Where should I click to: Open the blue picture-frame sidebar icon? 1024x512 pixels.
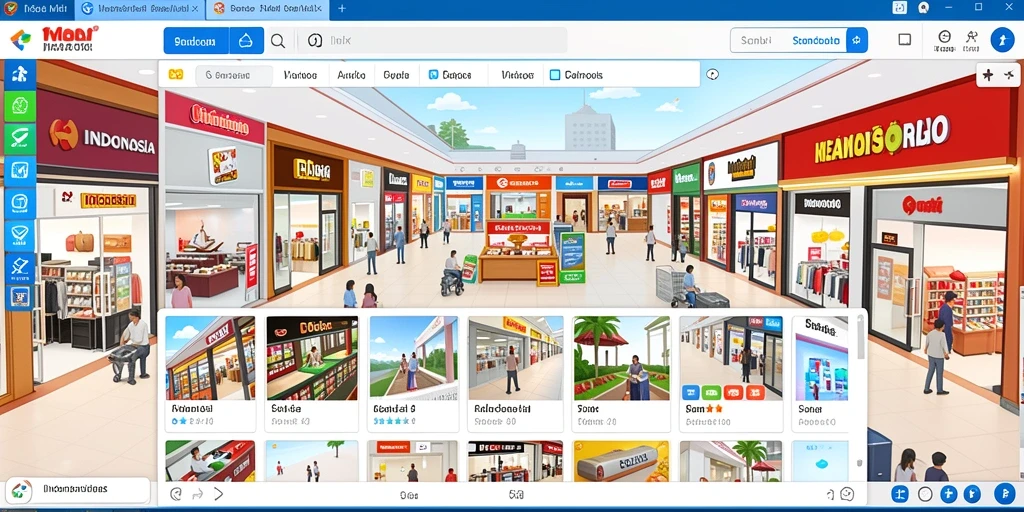[20, 170]
